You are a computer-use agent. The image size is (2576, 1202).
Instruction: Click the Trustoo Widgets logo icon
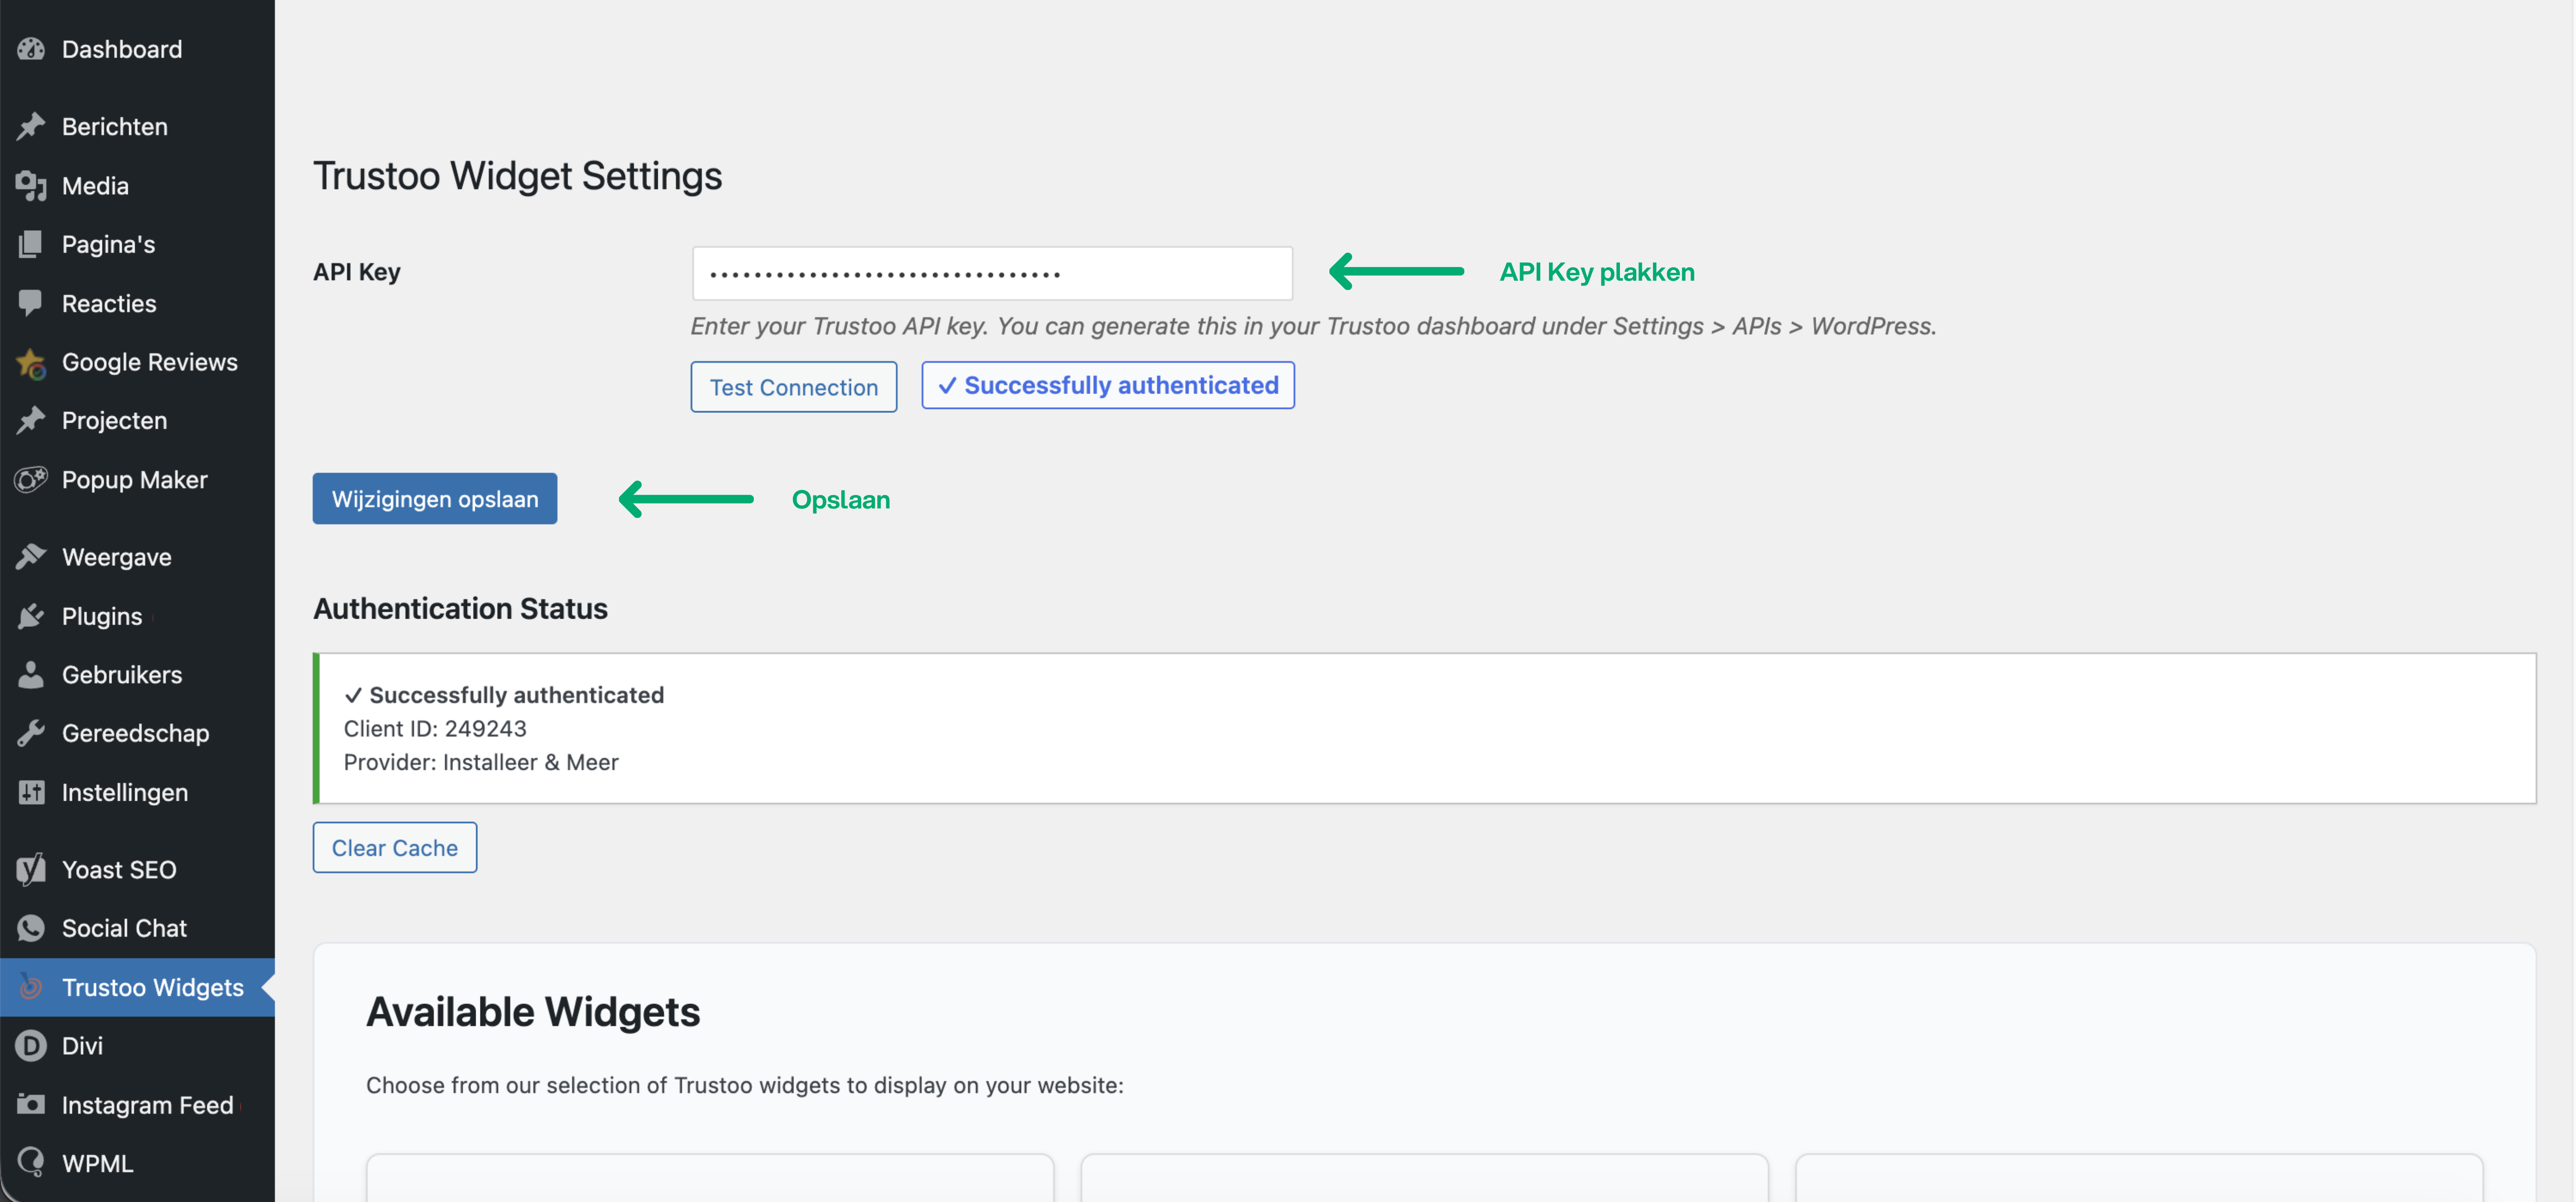point(31,987)
